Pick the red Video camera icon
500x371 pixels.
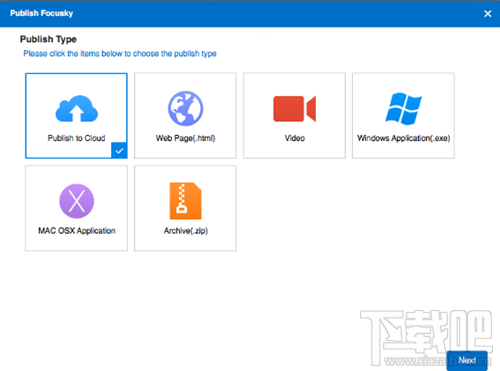pyautogui.click(x=295, y=109)
